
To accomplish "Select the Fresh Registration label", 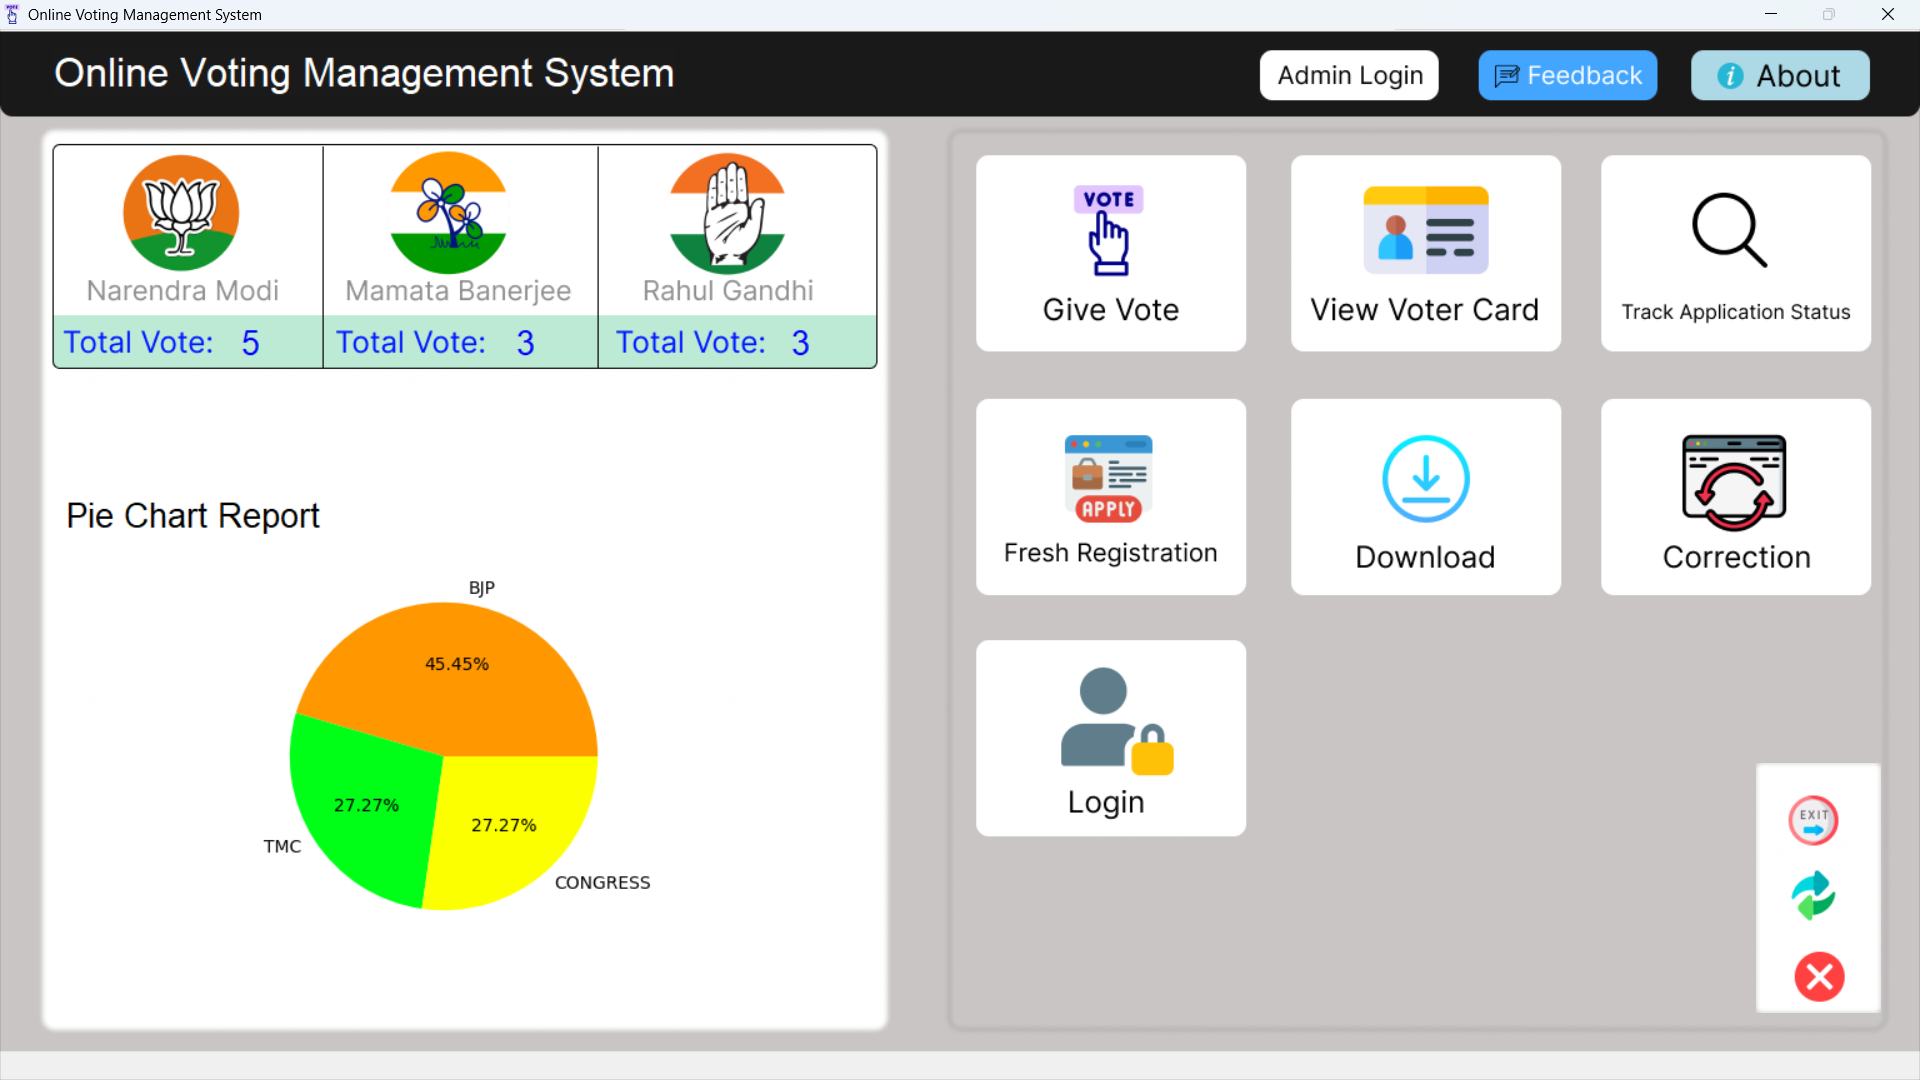I will click(x=1110, y=553).
